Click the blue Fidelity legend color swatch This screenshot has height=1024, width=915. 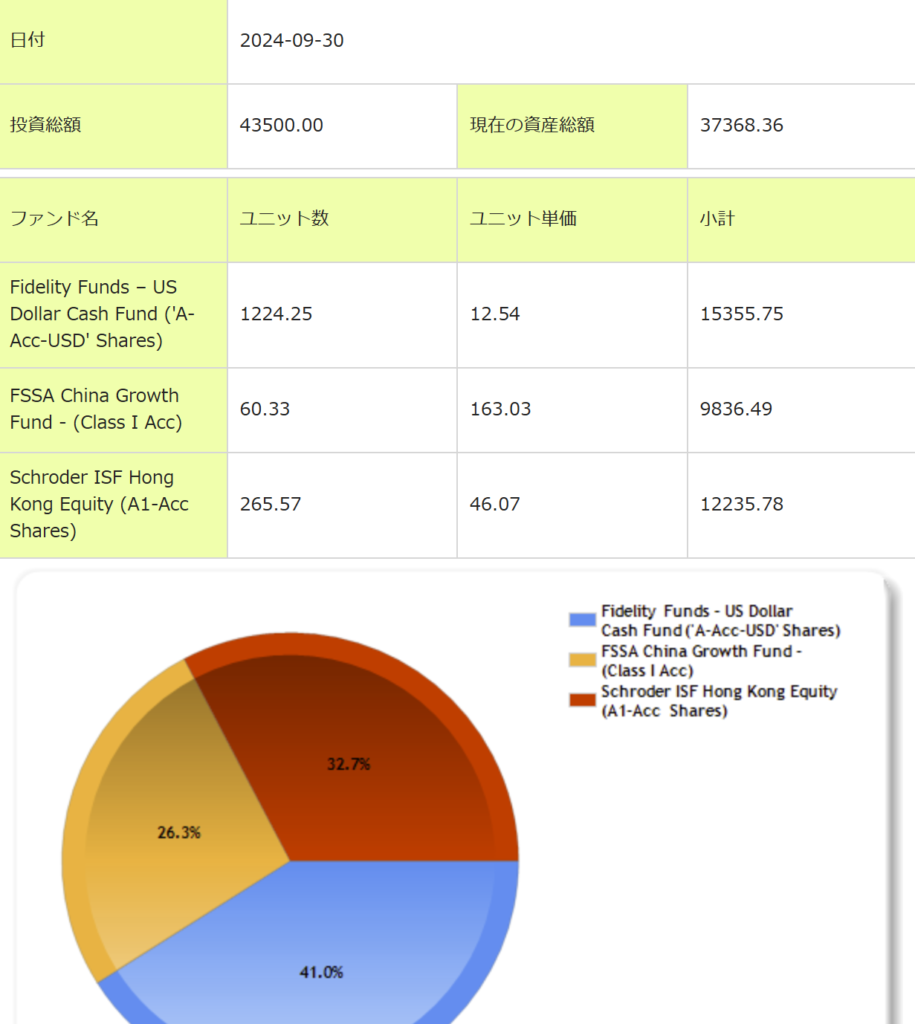582,620
